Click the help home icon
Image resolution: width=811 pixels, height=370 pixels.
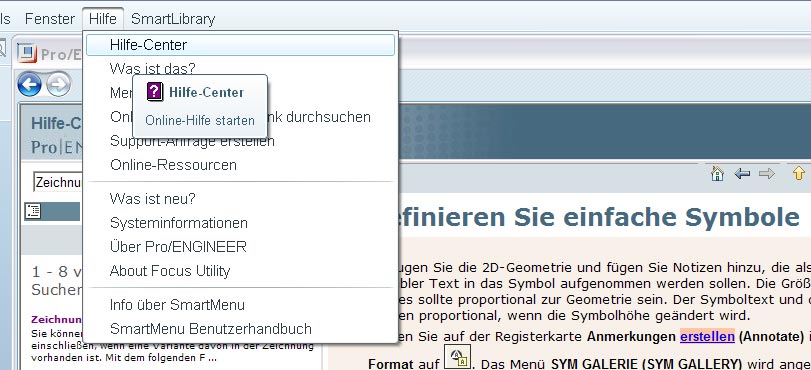coord(717,174)
